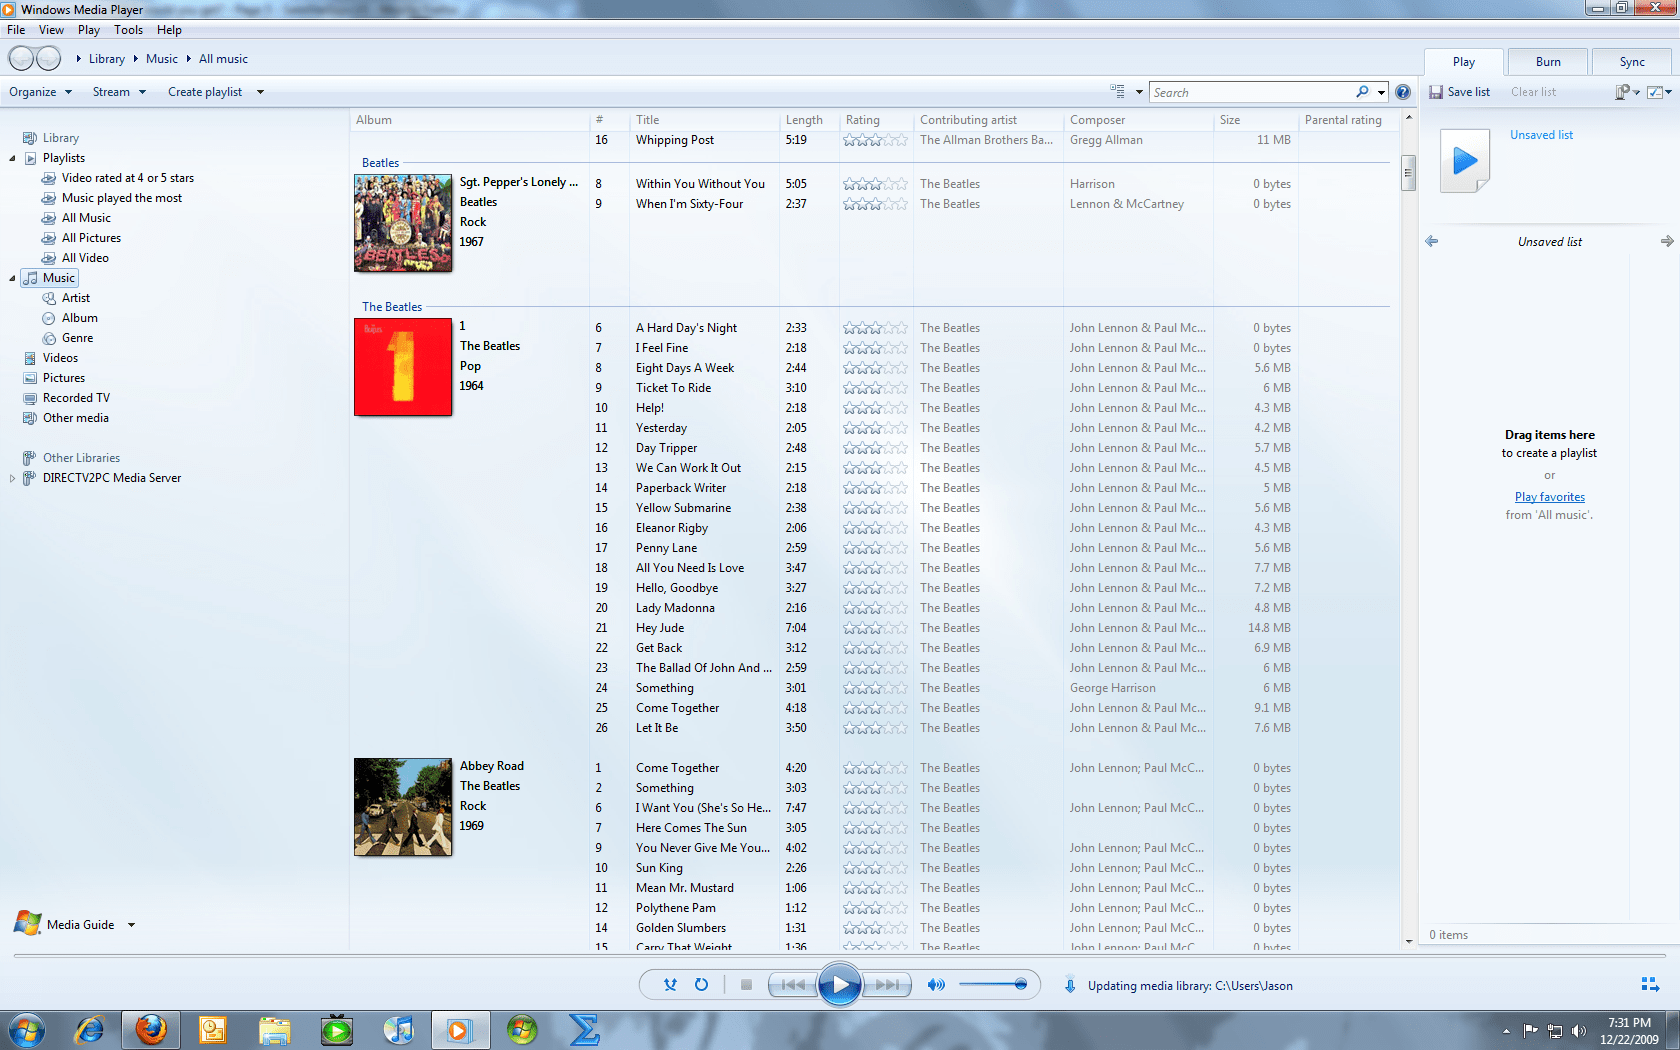Open Internet Explorer from the taskbar
Viewport: 1680px width, 1050px height.
tap(90, 1029)
